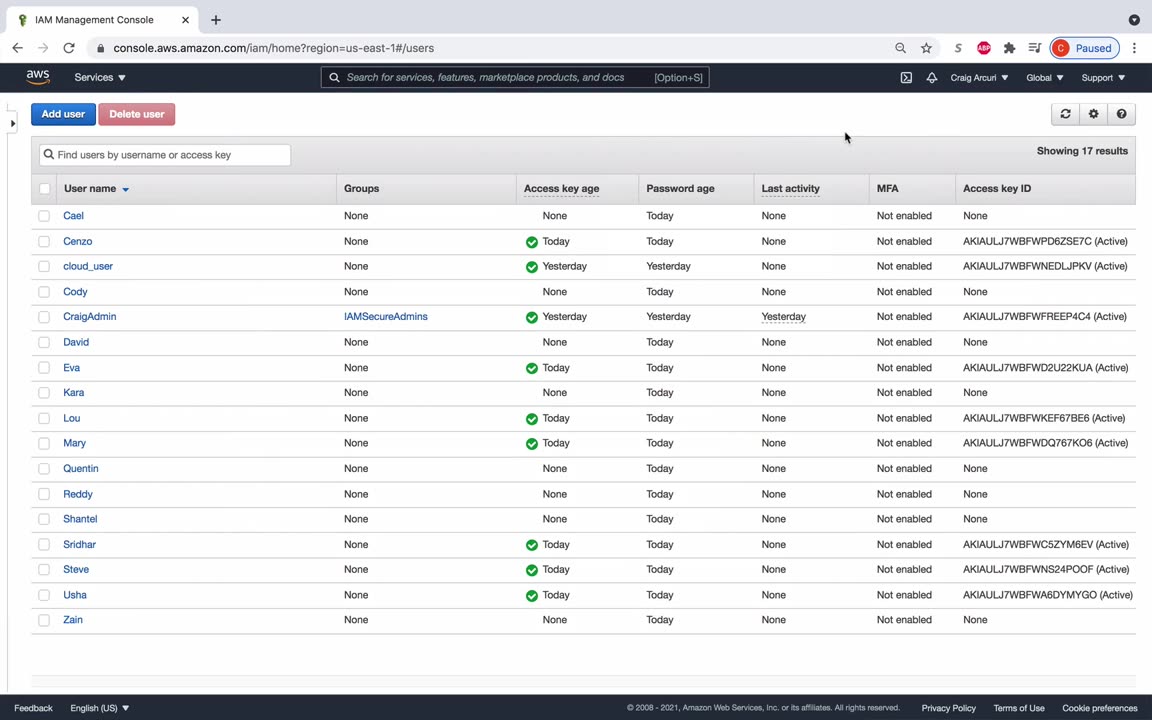Expand the collapsed left navigation panel
Image resolution: width=1152 pixels, height=720 pixels.
12,123
